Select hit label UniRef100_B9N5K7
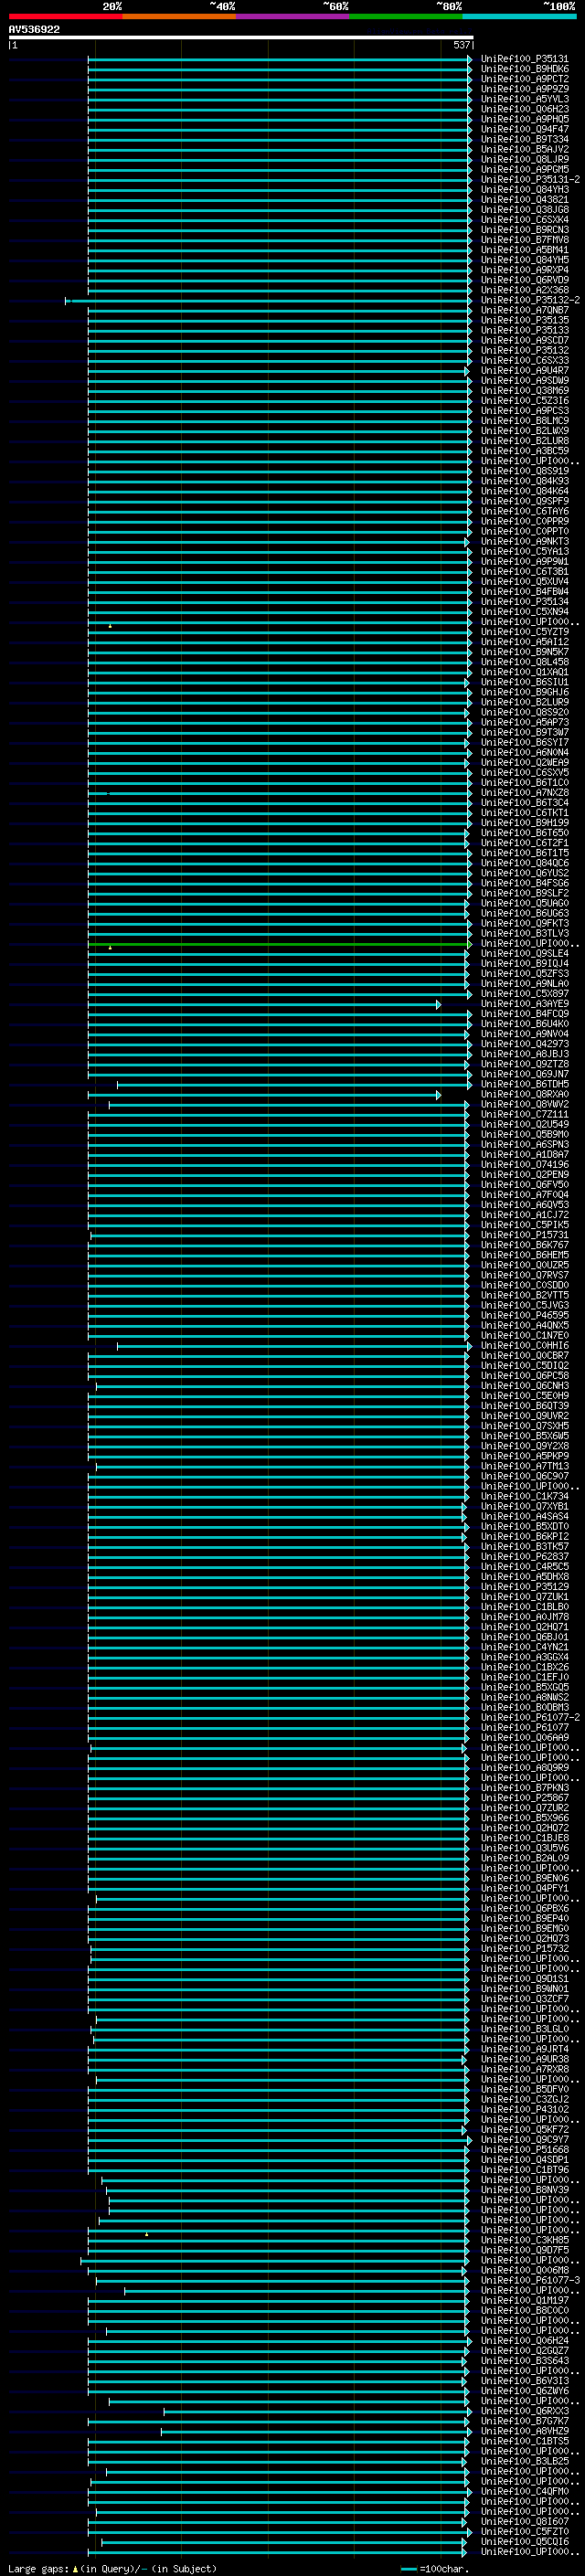Image resolution: width=585 pixels, height=2576 pixels. pyautogui.click(x=525, y=652)
